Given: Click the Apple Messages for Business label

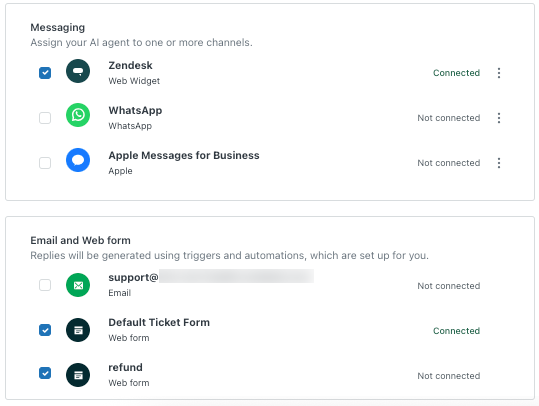Looking at the screenshot, I should (x=184, y=155).
